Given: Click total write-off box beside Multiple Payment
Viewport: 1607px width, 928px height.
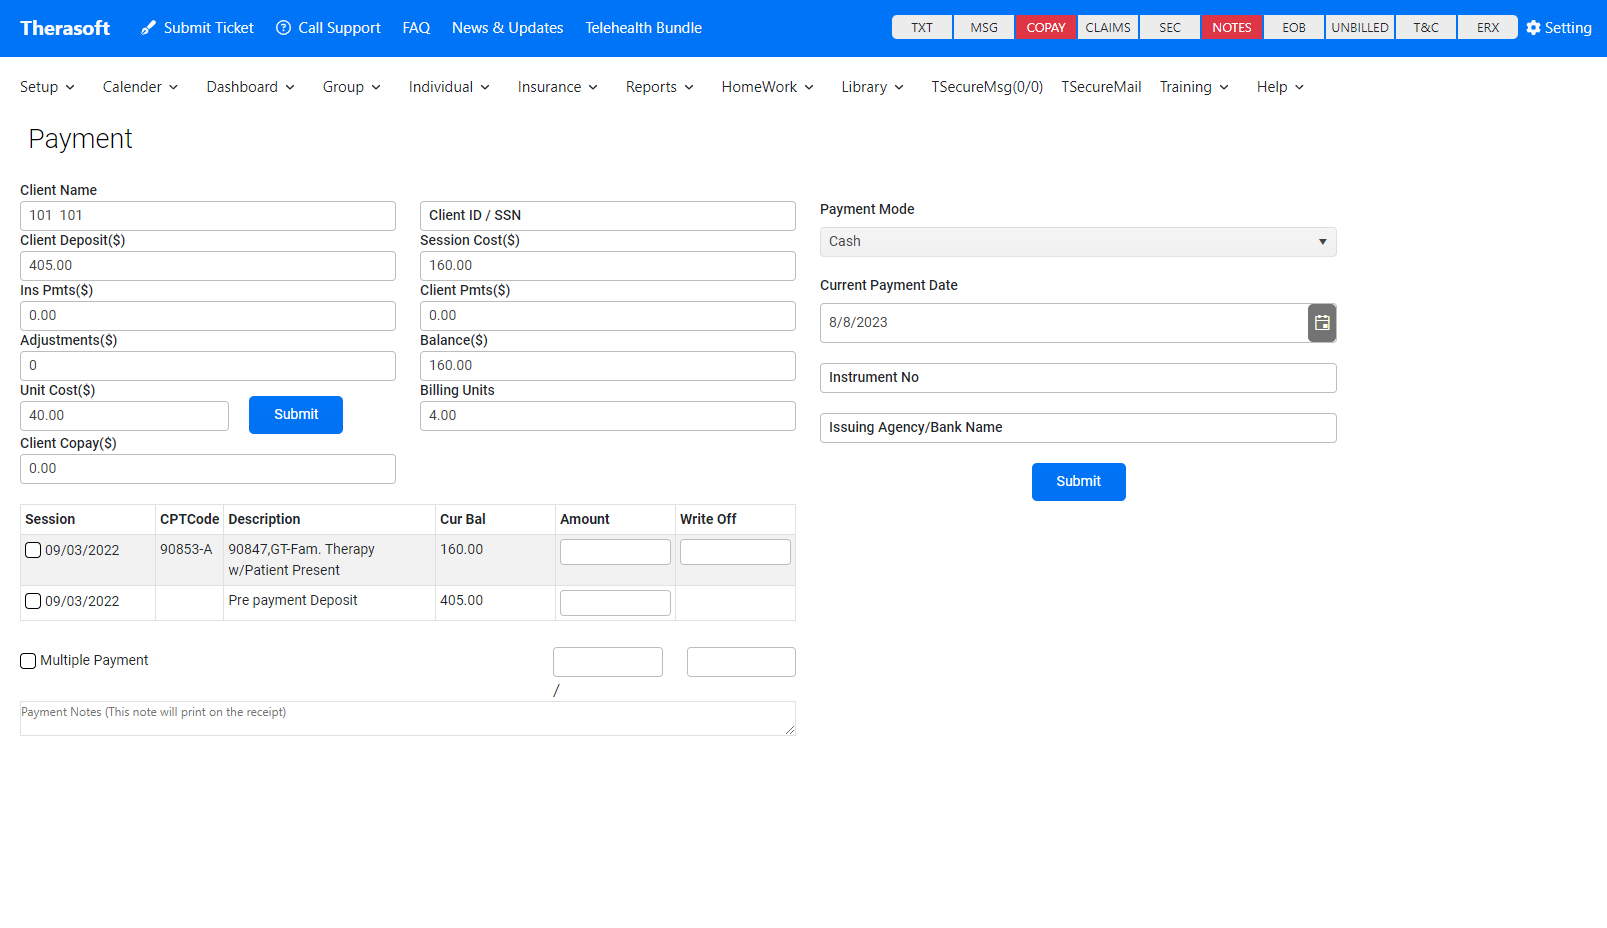Looking at the screenshot, I should pyautogui.click(x=741, y=662).
